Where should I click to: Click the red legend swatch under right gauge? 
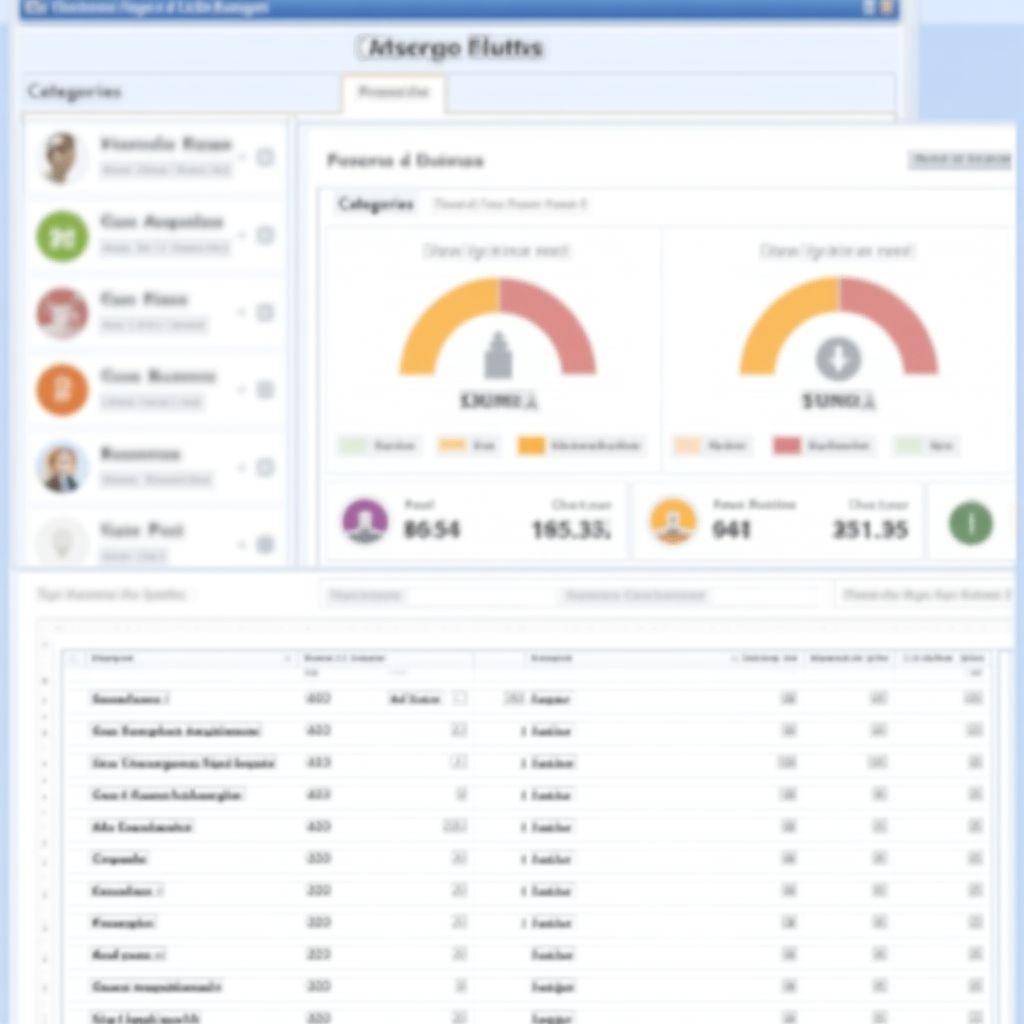(787, 446)
